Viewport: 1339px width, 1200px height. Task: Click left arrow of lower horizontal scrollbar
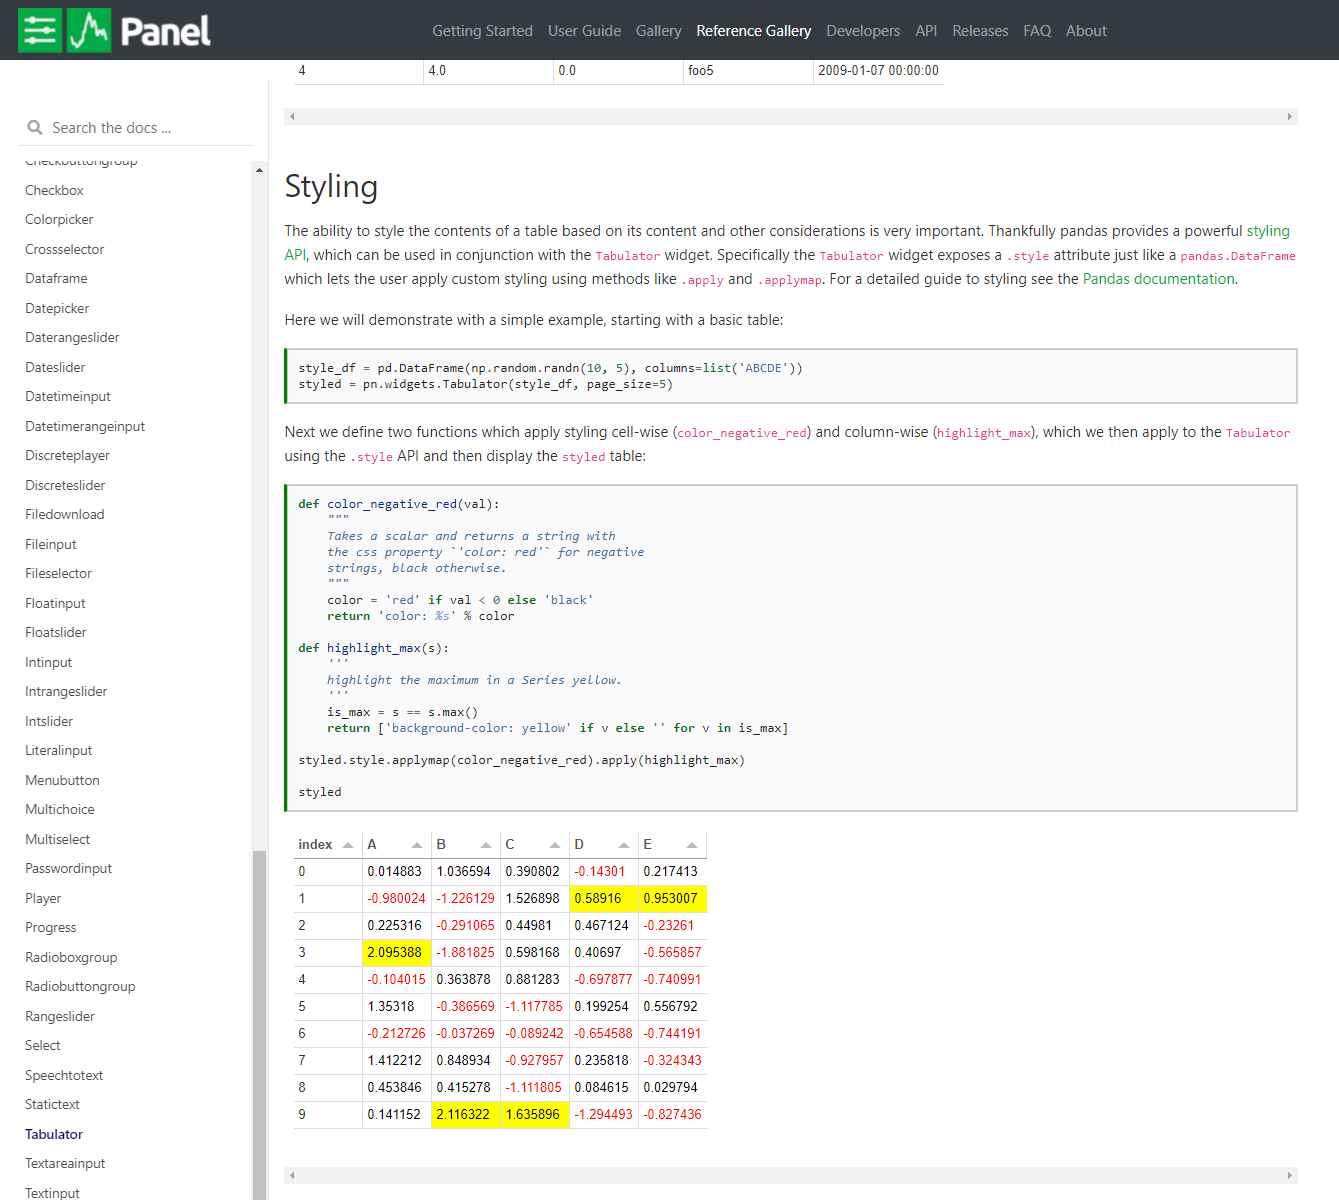(x=292, y=1176)
